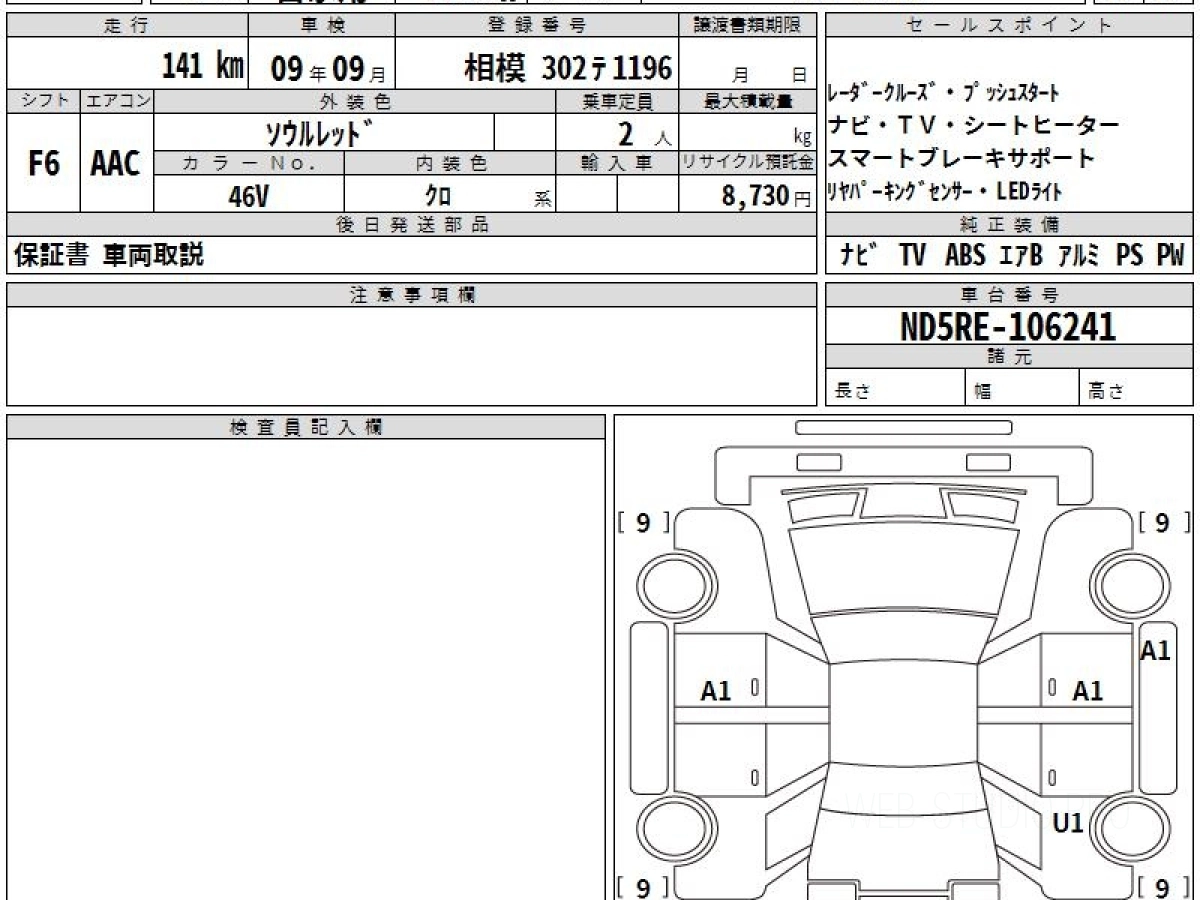The height and width of the screenshot is (900, 1200).
Task: Select chassis number ND5RE-106241
Action: [x=1008, y=325]
